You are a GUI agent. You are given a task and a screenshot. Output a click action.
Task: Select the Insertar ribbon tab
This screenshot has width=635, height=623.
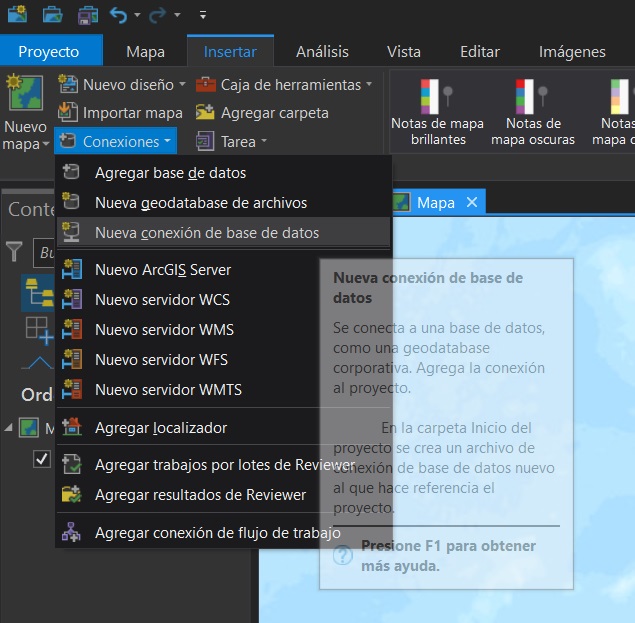(230, 51)
